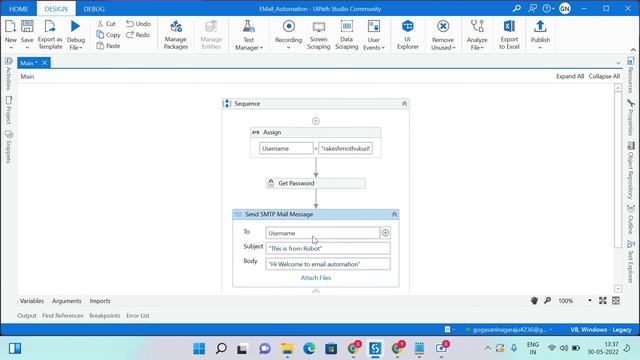Open Remove Unused dropdown

443,35
